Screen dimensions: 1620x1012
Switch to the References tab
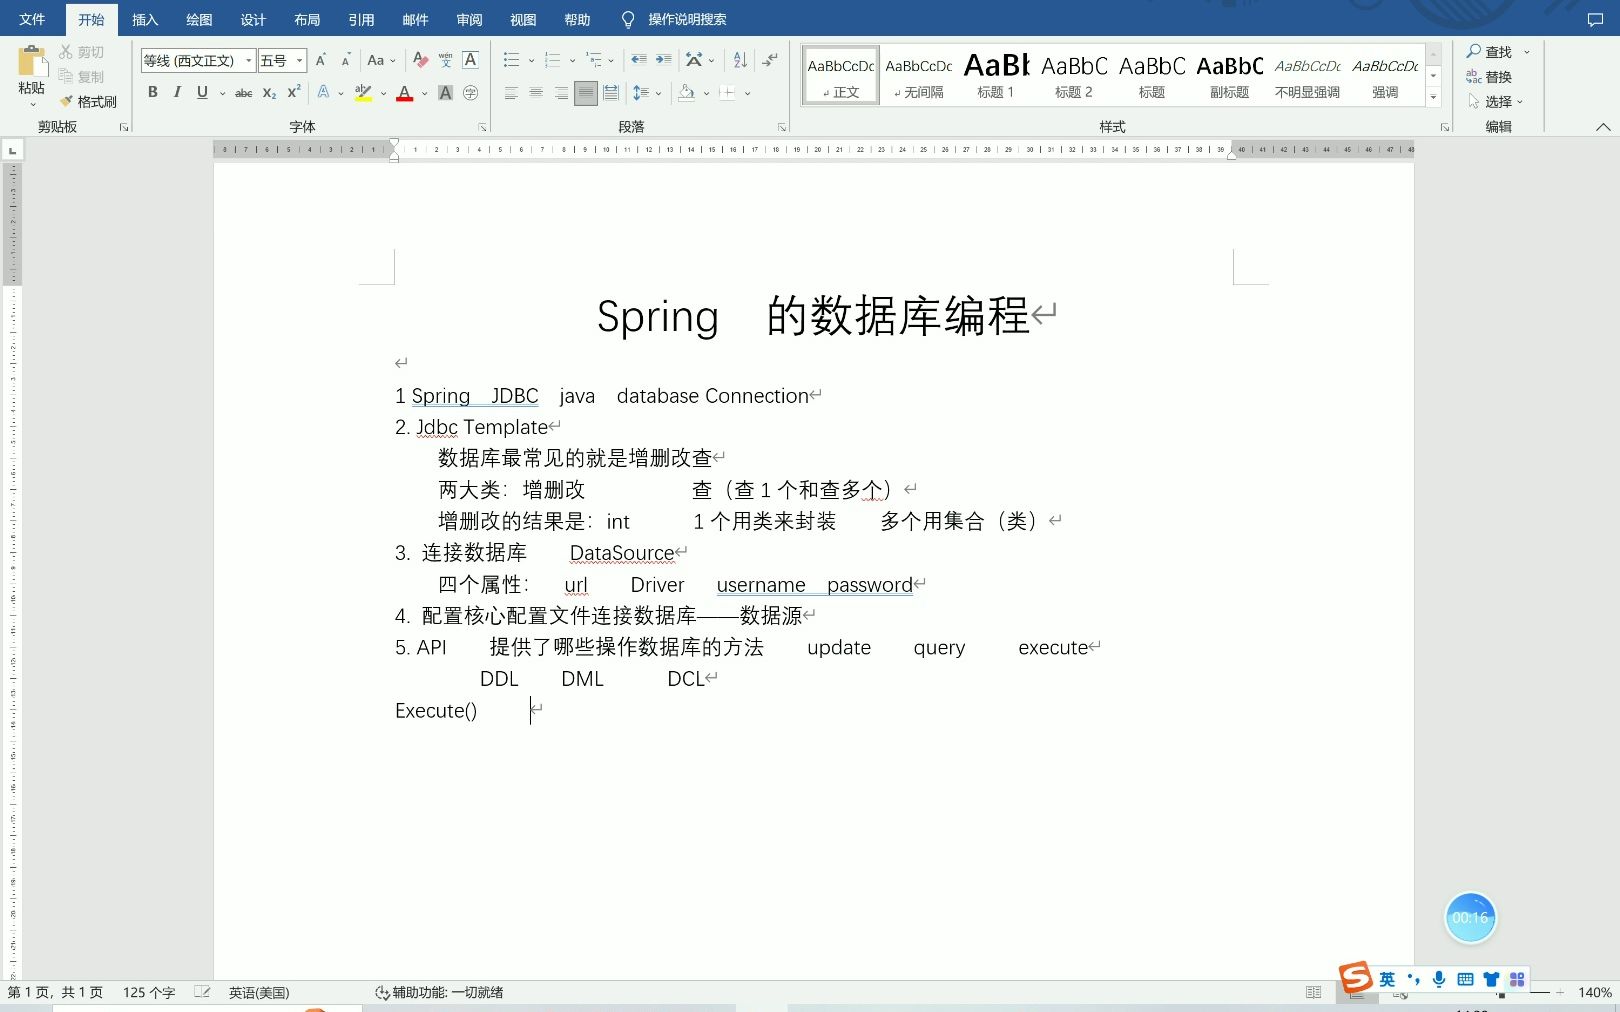pos(361,19)
